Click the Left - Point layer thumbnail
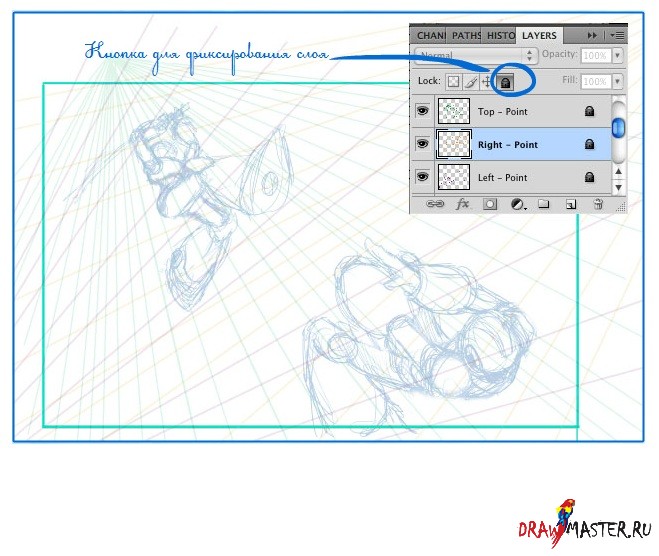Image resolution: width=659 pixels, height=556 pixels. coord(454,177)
